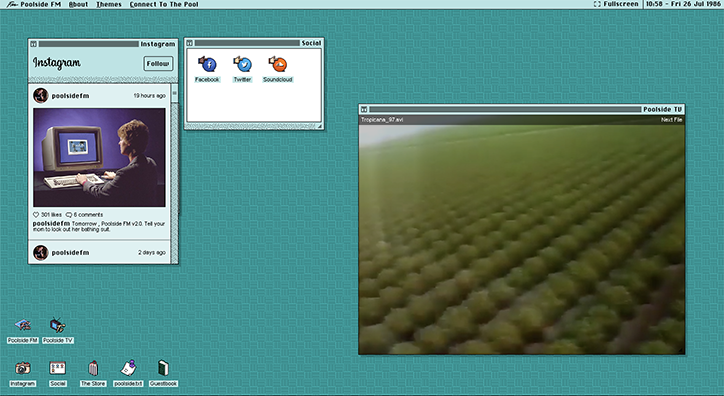Toggle Fullscreen mode in menu bar
Image resolution: width=724 pixels, height=396 pixels.
click(616, 4)
